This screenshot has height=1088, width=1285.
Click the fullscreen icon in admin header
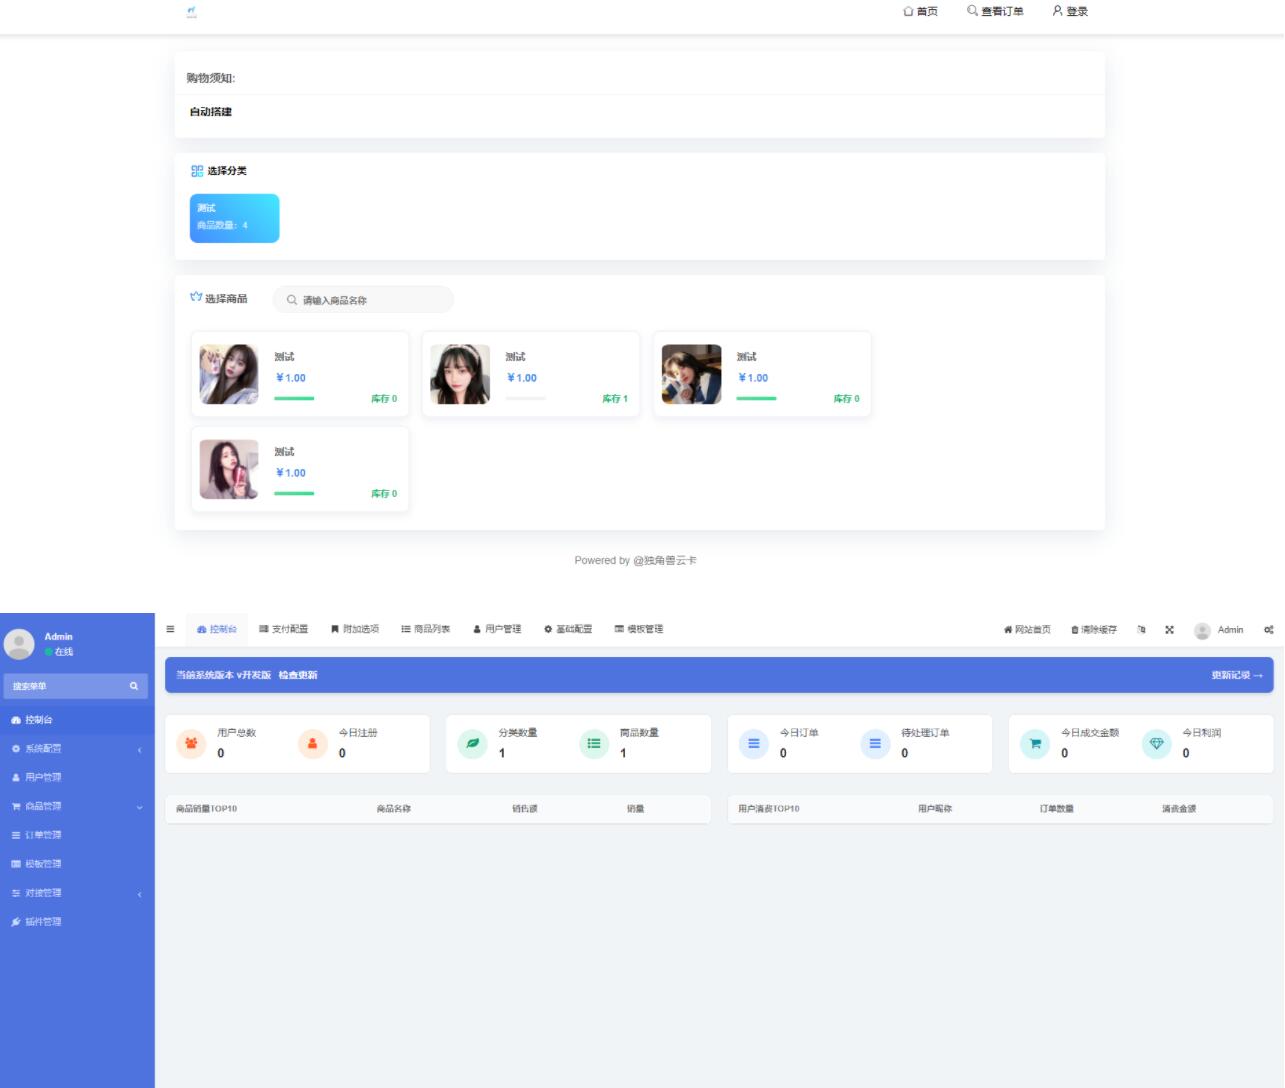(x=1169, y=630)
